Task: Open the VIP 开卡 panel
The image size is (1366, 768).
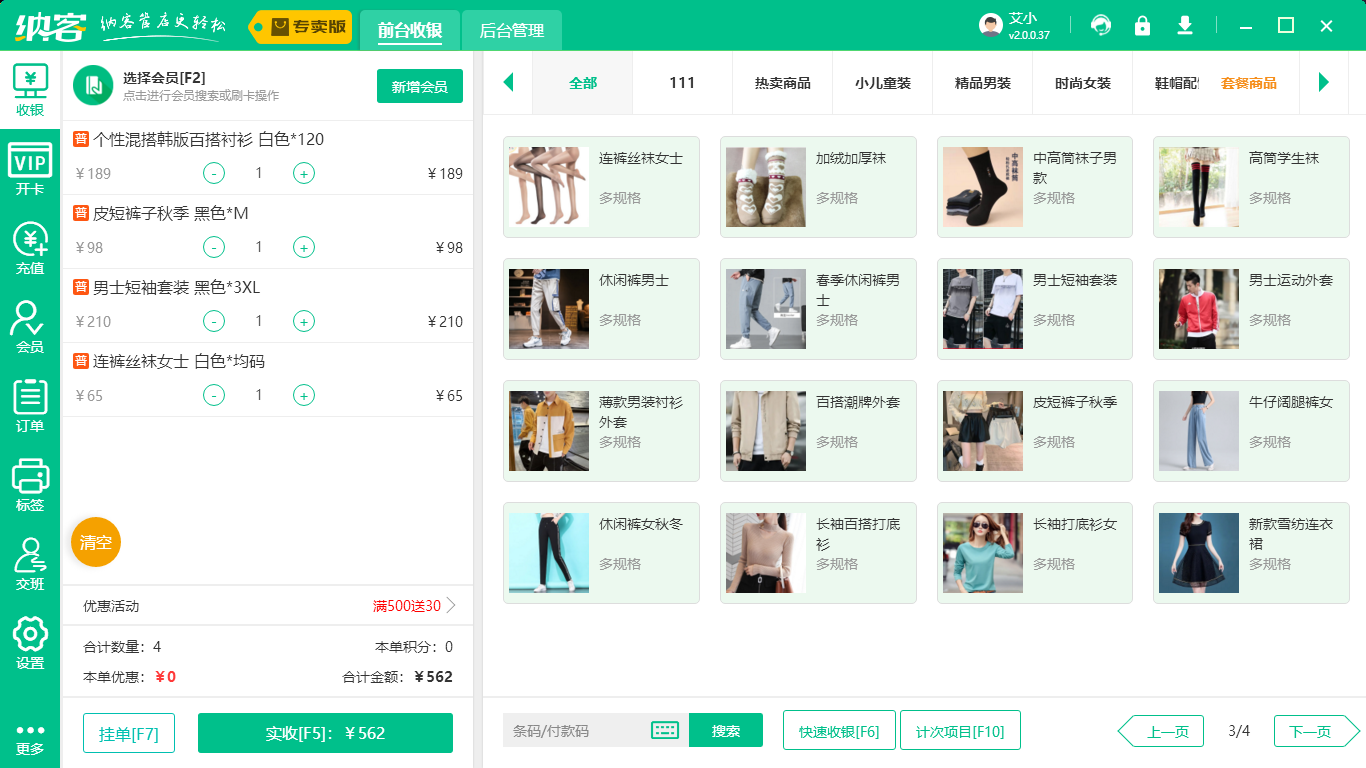Action: point(30,165)
